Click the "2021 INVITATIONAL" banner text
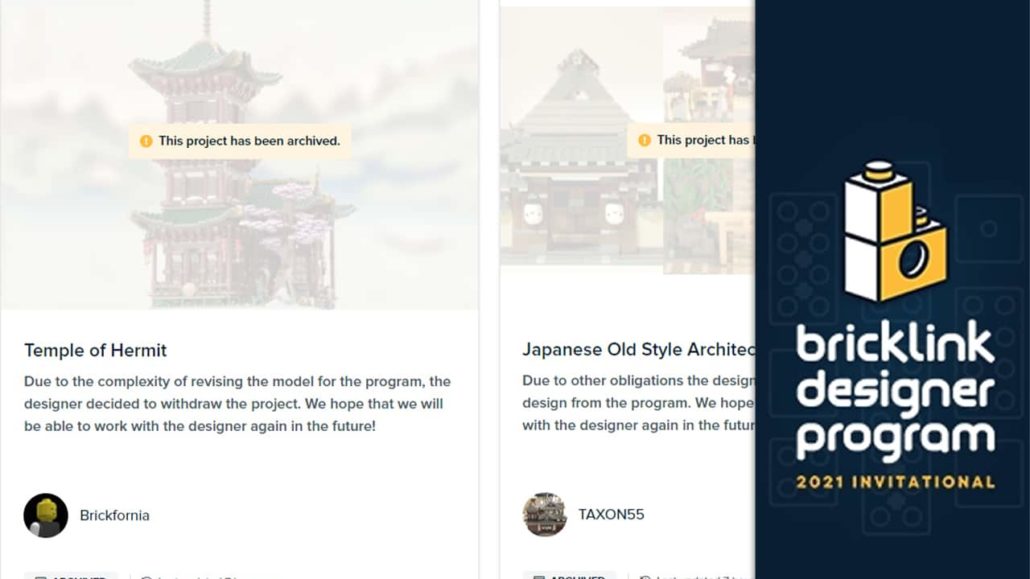The image size is (1030, 579). [895, 482]
